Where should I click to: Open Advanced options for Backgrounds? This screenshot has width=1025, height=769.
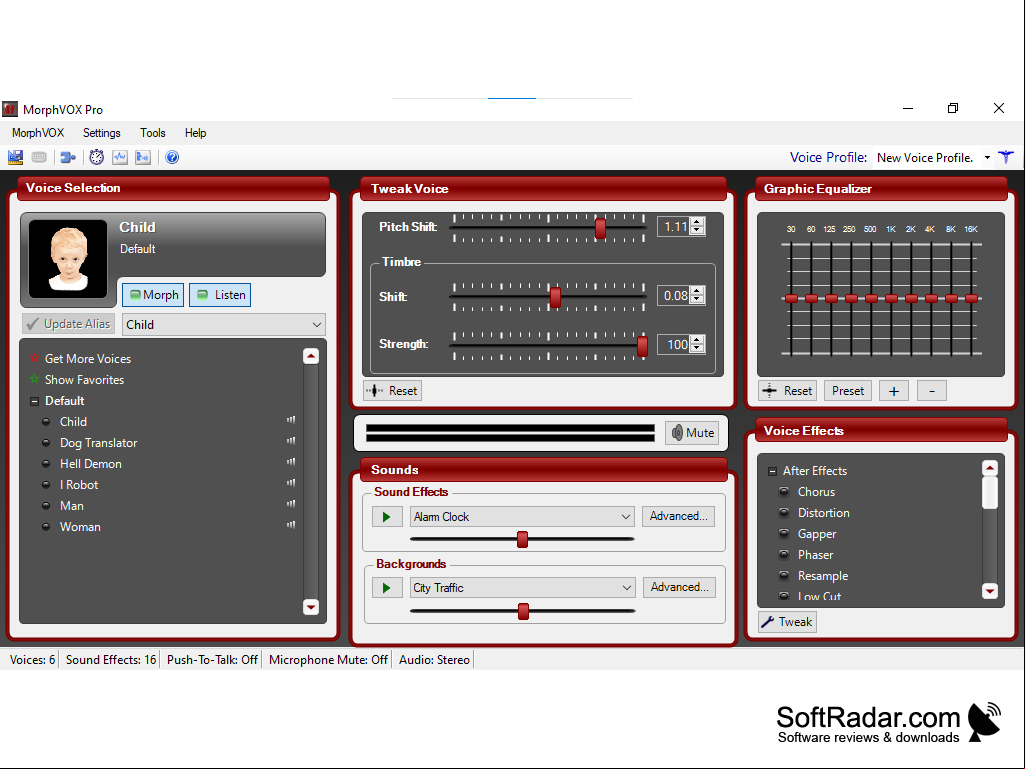coord(679,587)
